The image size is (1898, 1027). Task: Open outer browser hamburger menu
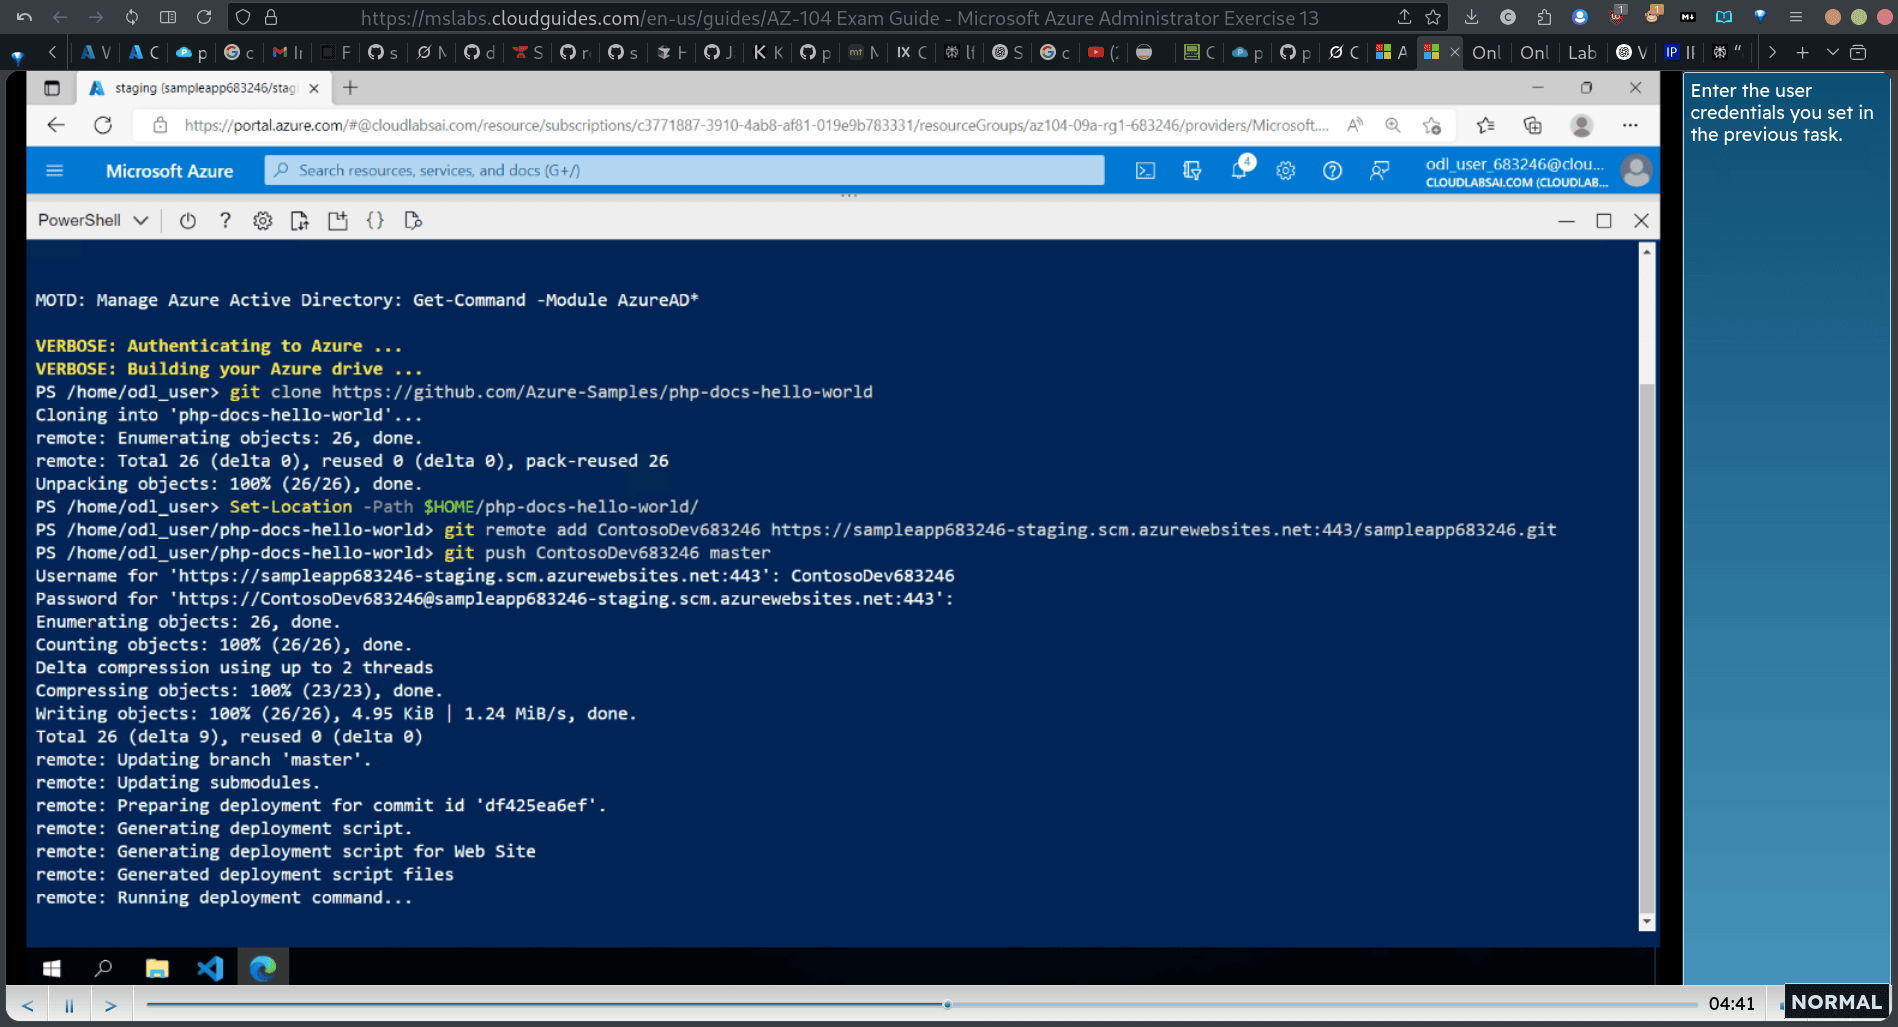click(x=1796, y=17)
